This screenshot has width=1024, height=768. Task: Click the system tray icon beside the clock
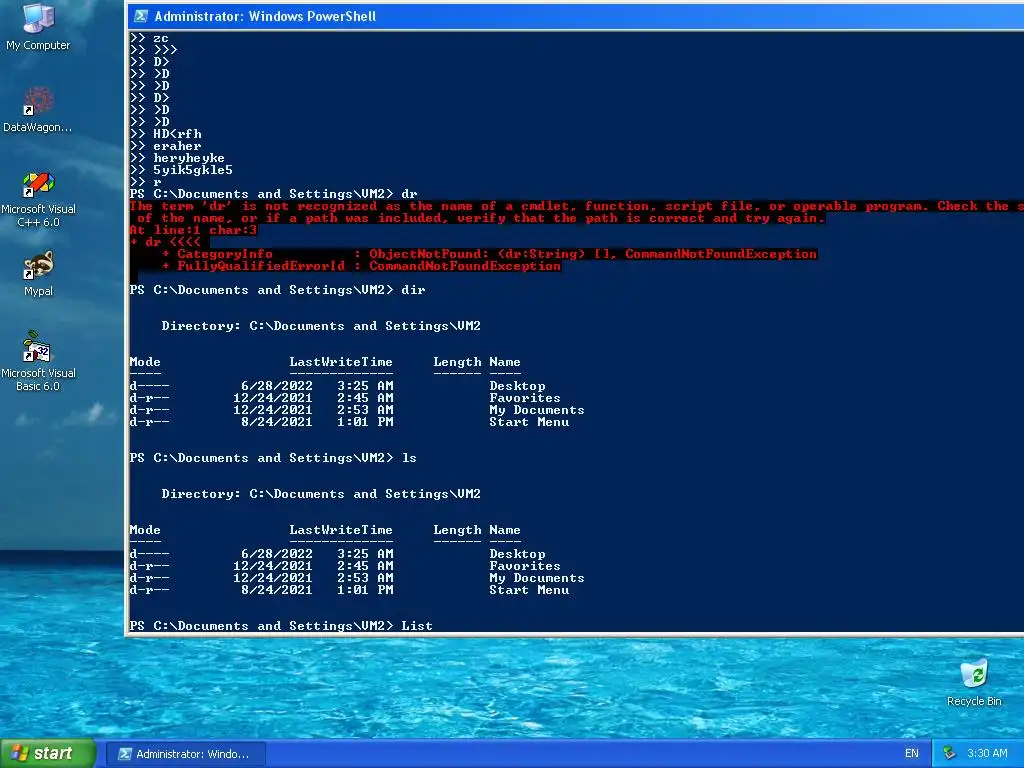tap(950, 754)
